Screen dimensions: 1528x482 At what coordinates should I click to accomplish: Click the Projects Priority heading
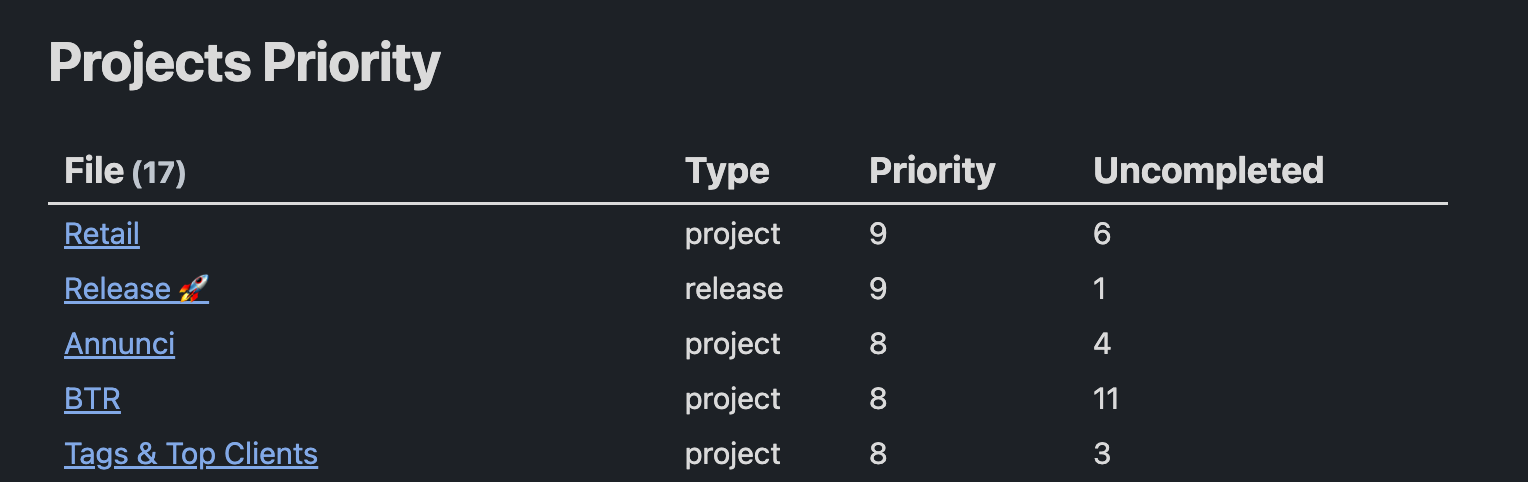pos(244,63)
